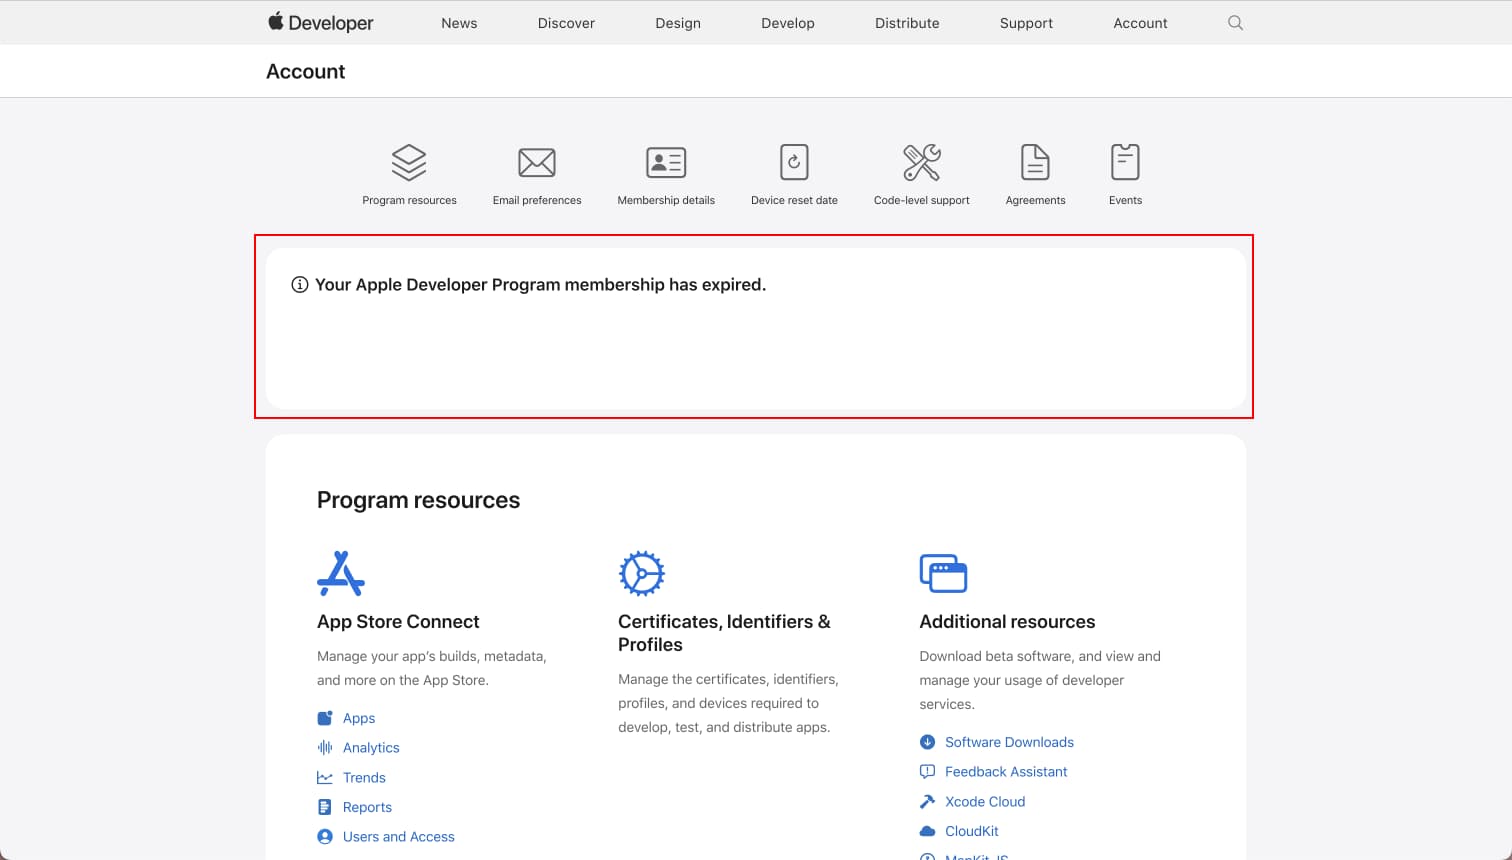Open the Program resources layers icon
Viewport: 1512px width, 860px height.
(x=409, y=162)
